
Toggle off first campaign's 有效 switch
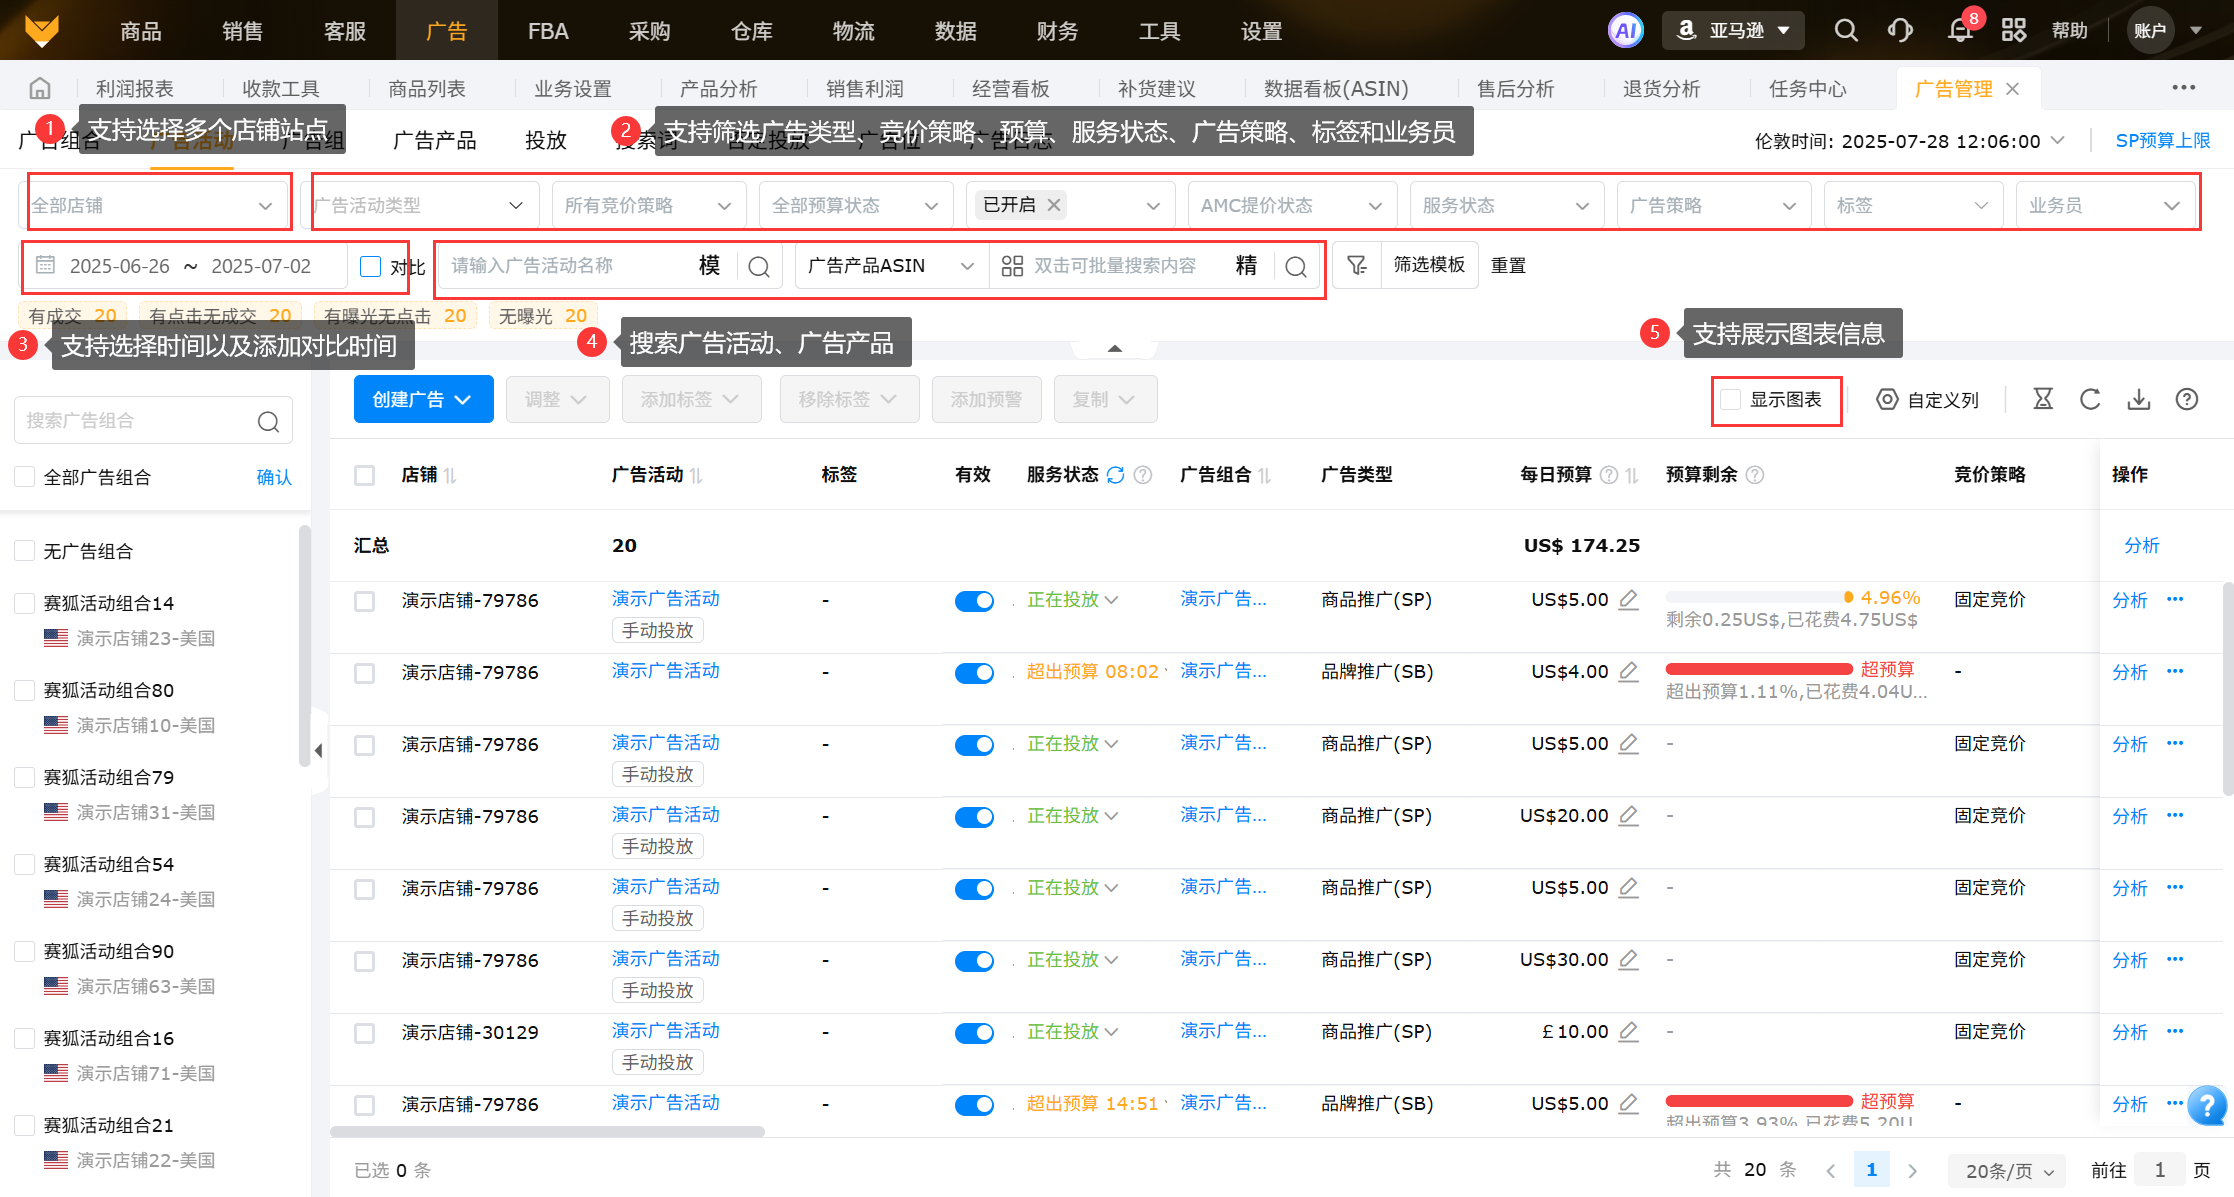974,601
